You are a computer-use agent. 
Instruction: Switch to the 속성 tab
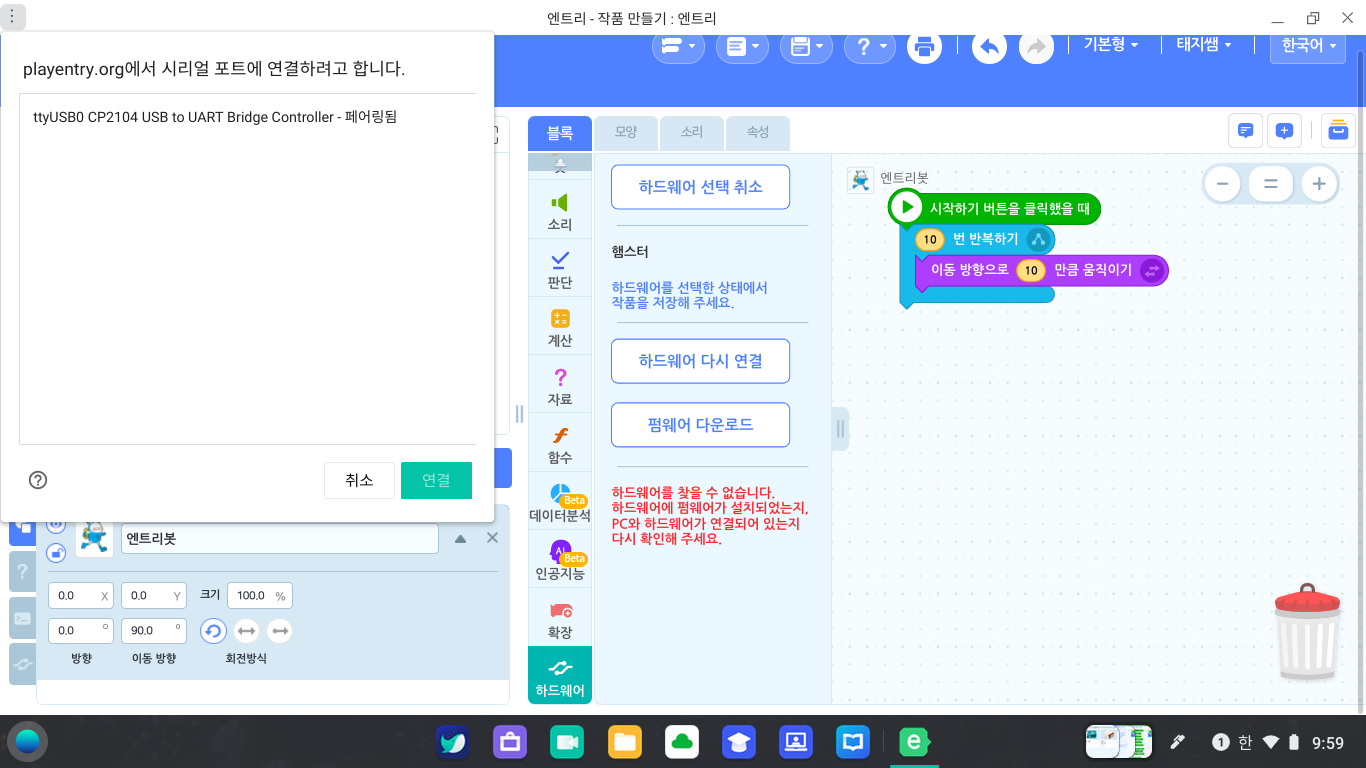click(x=758, y=132)
